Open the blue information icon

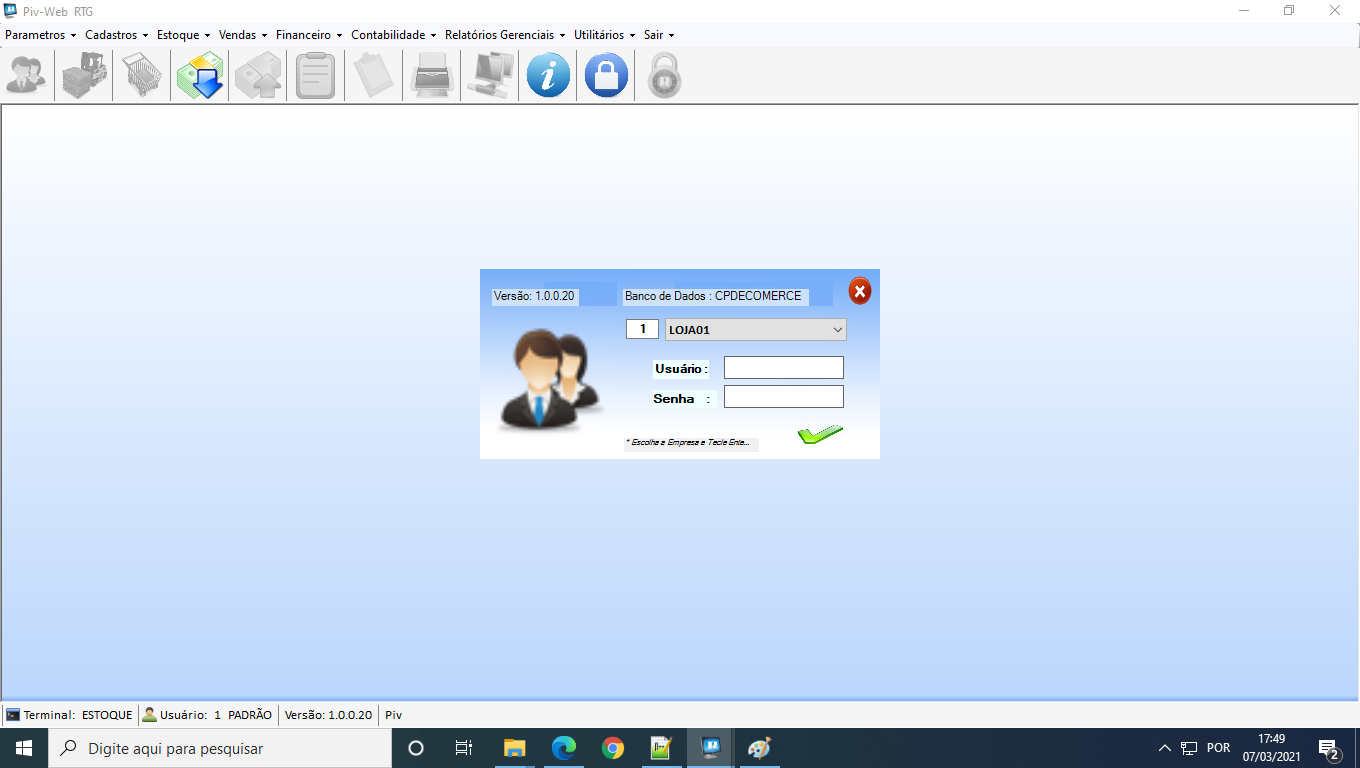[x=548, y=76]
